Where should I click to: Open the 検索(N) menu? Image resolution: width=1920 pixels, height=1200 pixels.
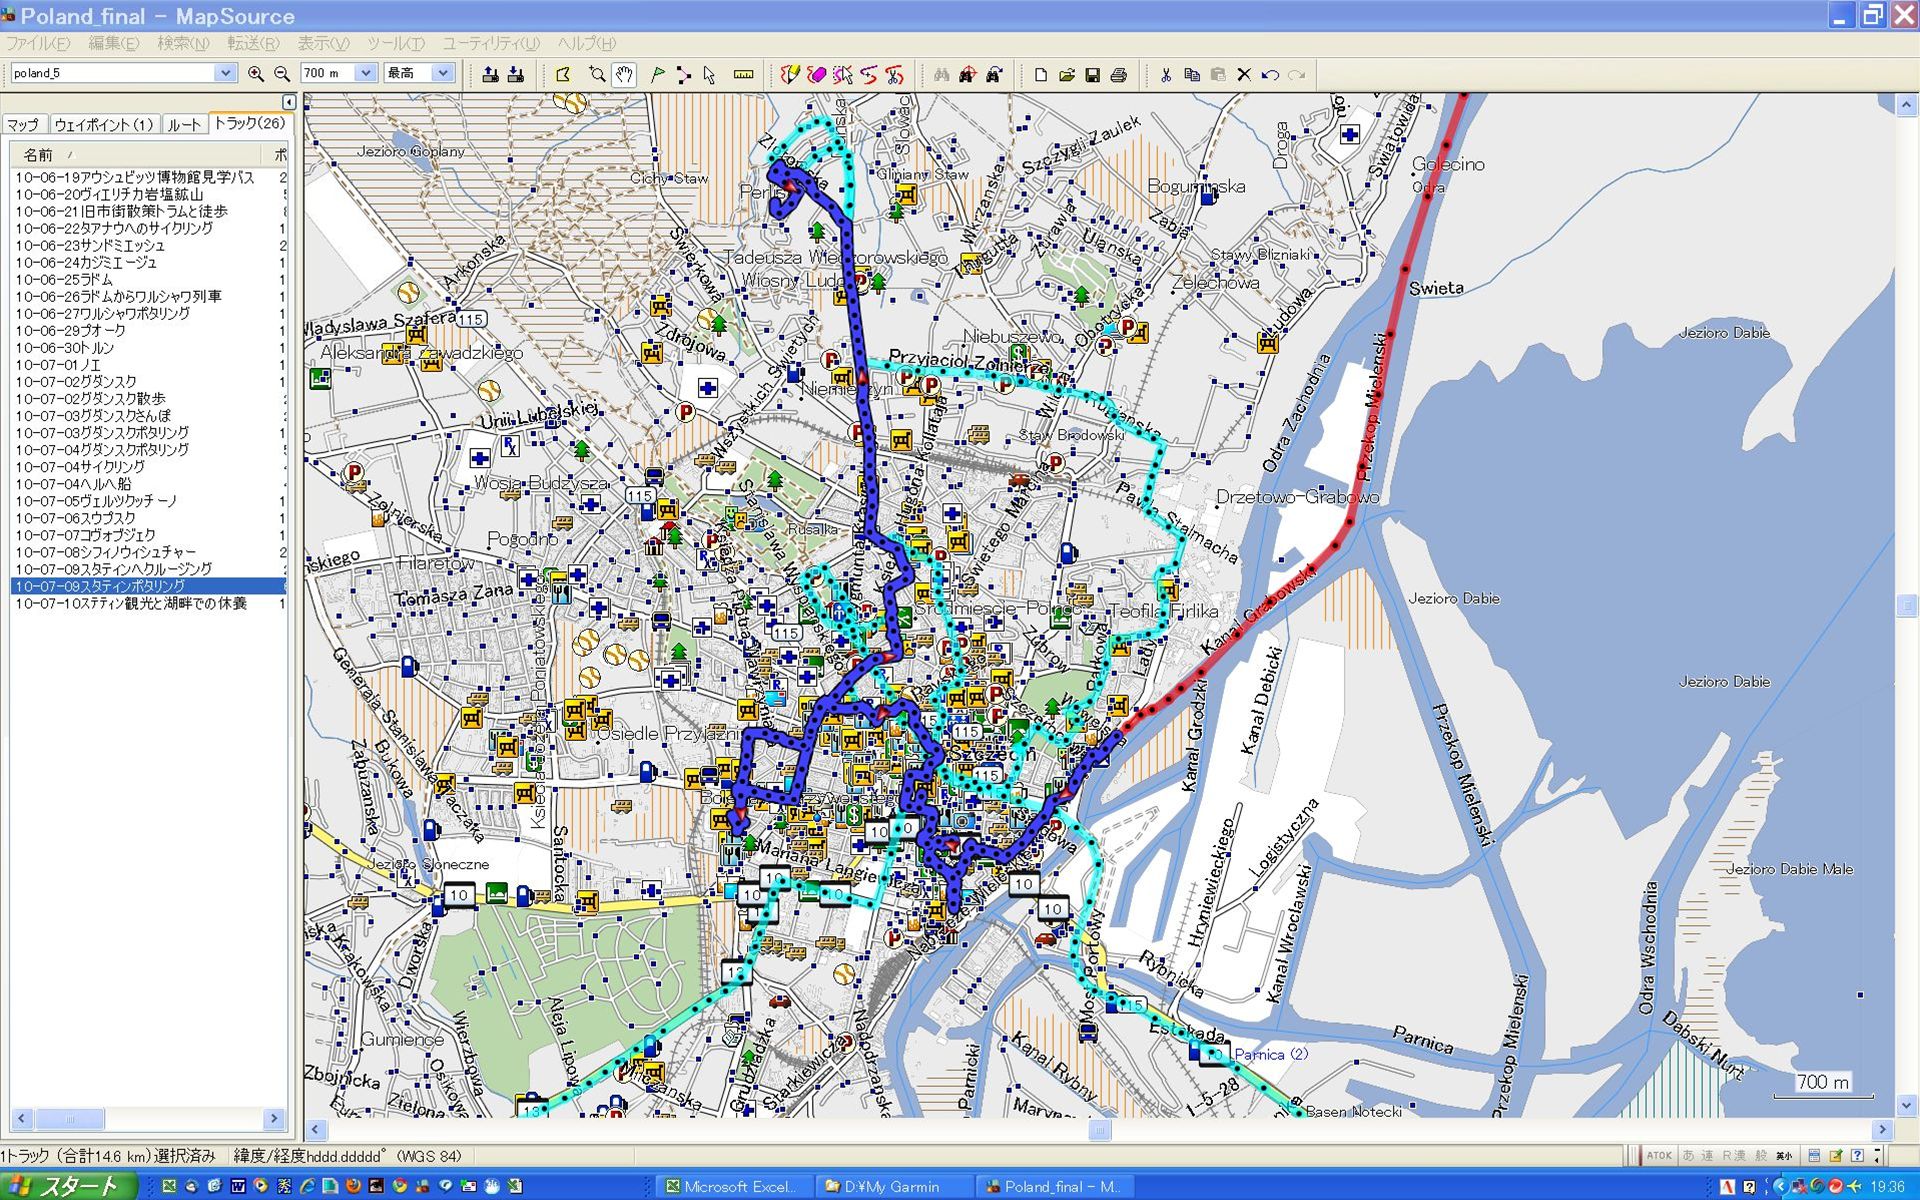[183, 43]
